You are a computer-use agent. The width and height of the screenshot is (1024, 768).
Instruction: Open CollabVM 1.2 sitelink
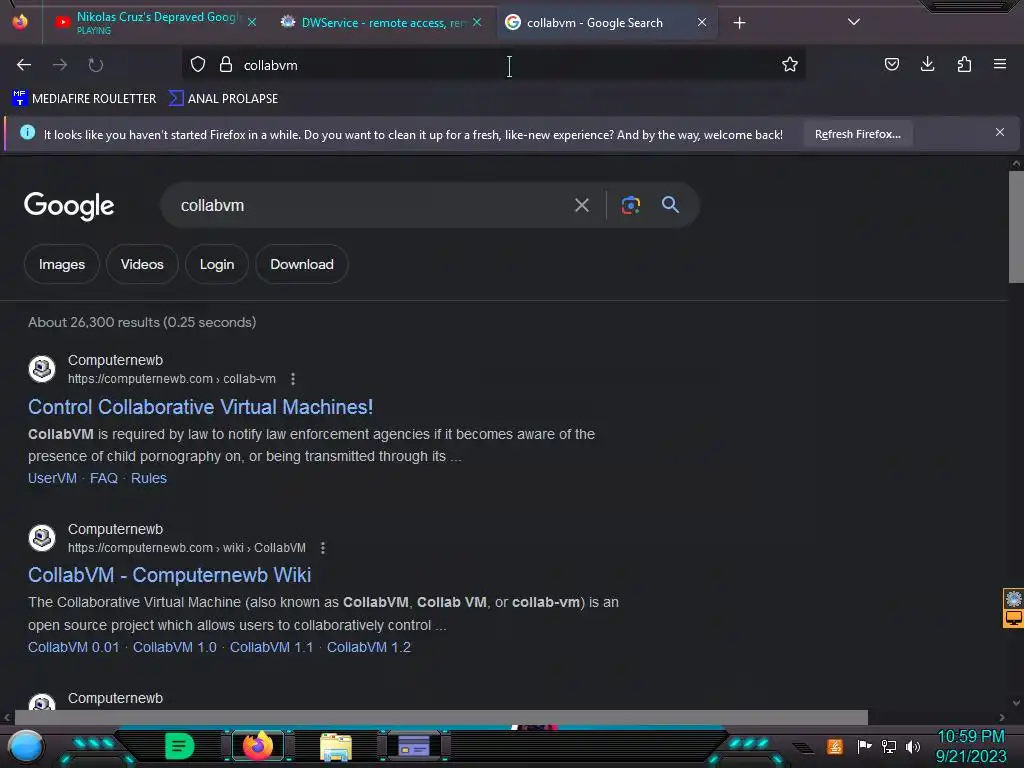[368, 647]
